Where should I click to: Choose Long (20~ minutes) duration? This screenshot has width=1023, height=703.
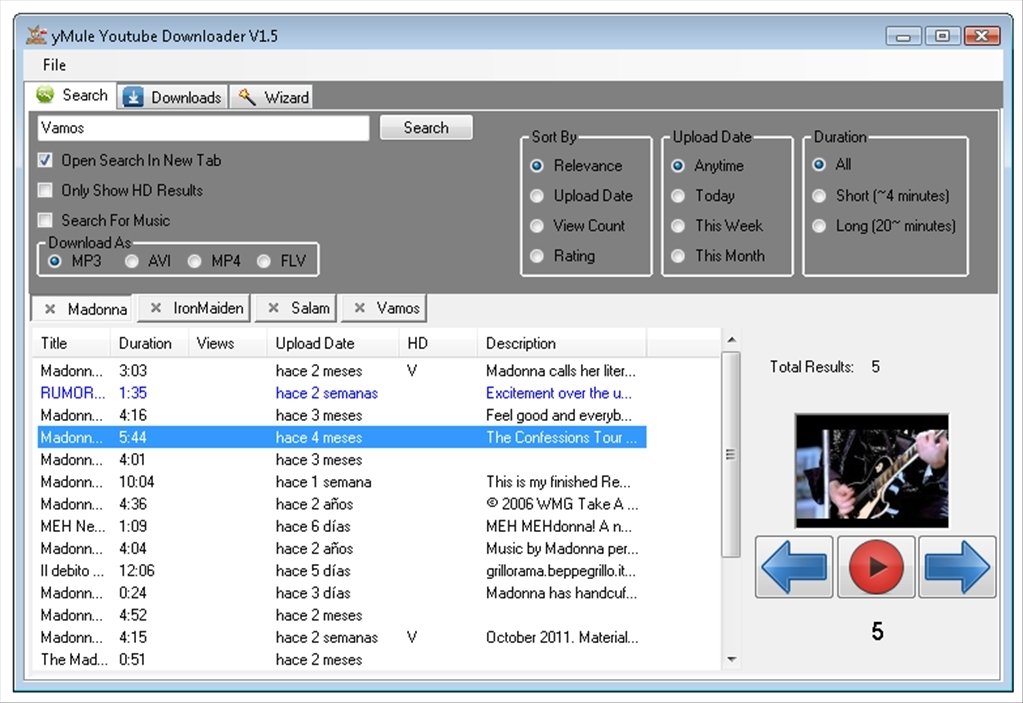pos(819,226)
